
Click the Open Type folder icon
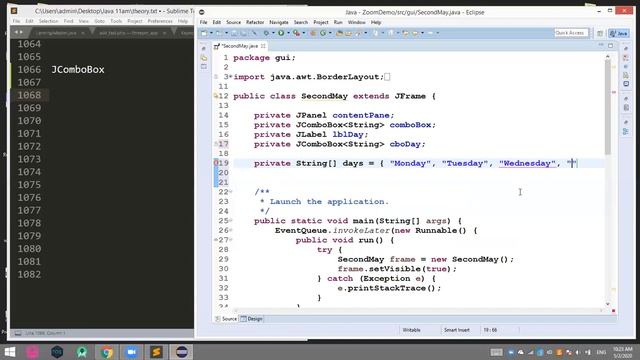pyautogui.click(x=339, y=33)
